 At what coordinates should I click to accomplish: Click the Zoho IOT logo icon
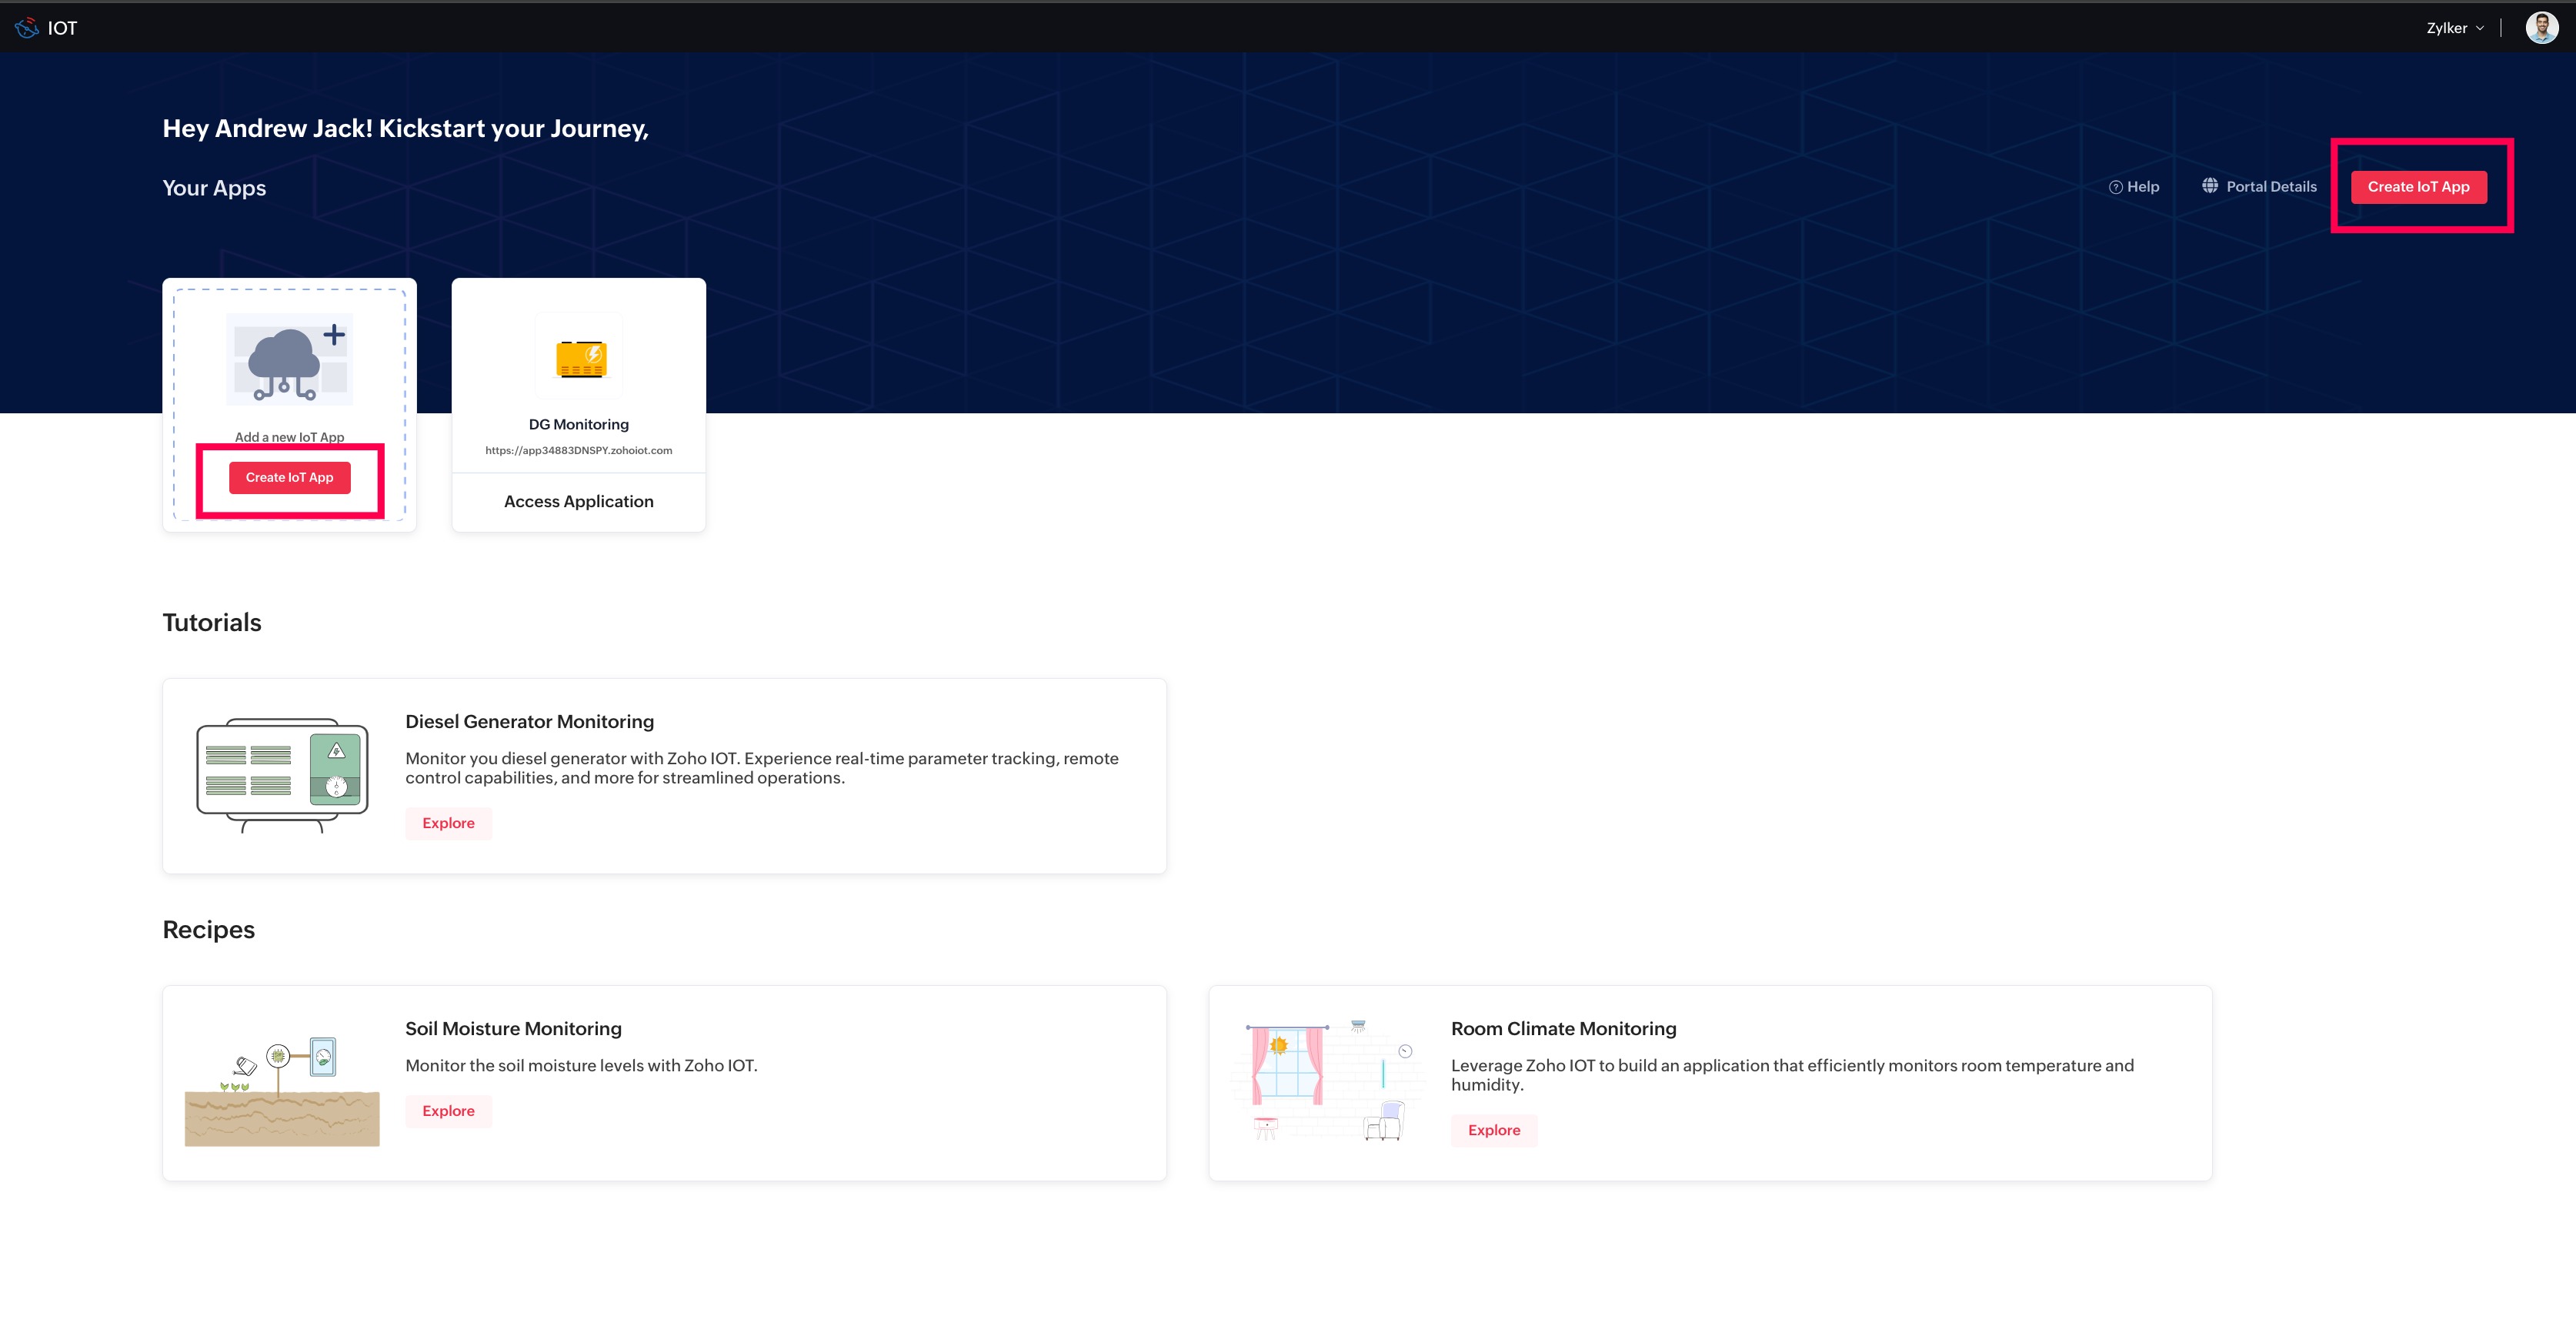point(27,28)
